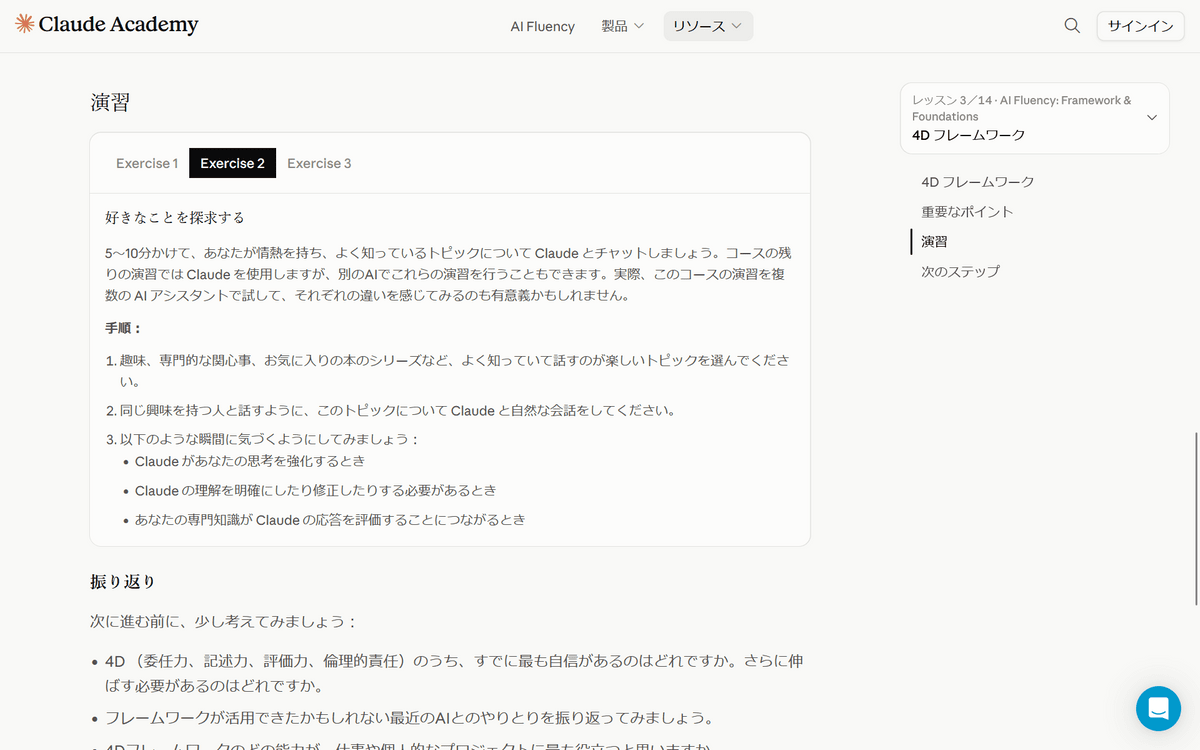Switch to the Exercise 1 tab

pos(147,163)
